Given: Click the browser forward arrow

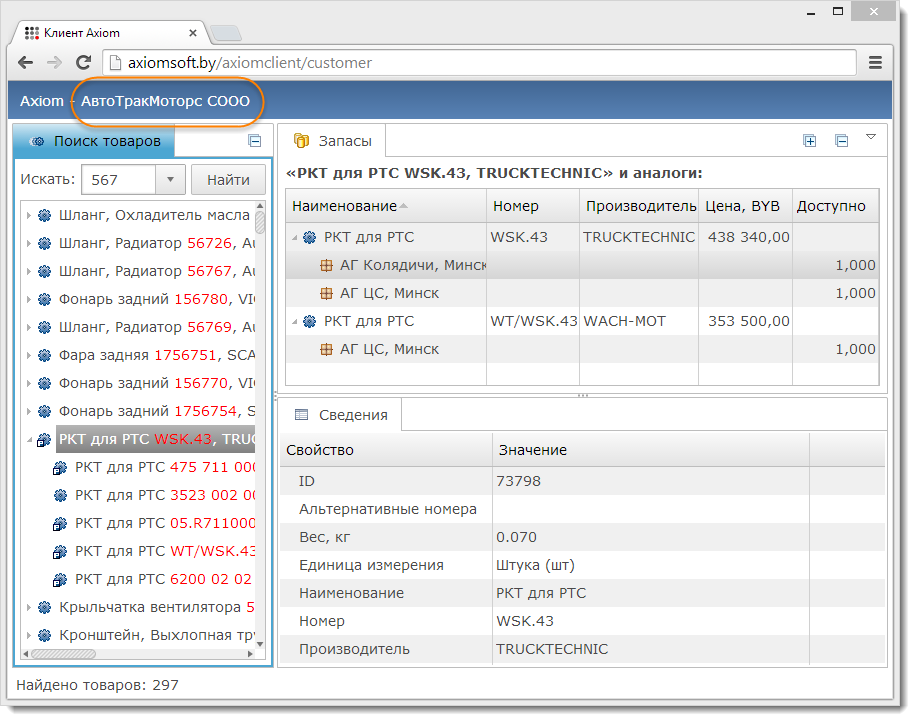Looking at the screenshot, I should (54, 62).
